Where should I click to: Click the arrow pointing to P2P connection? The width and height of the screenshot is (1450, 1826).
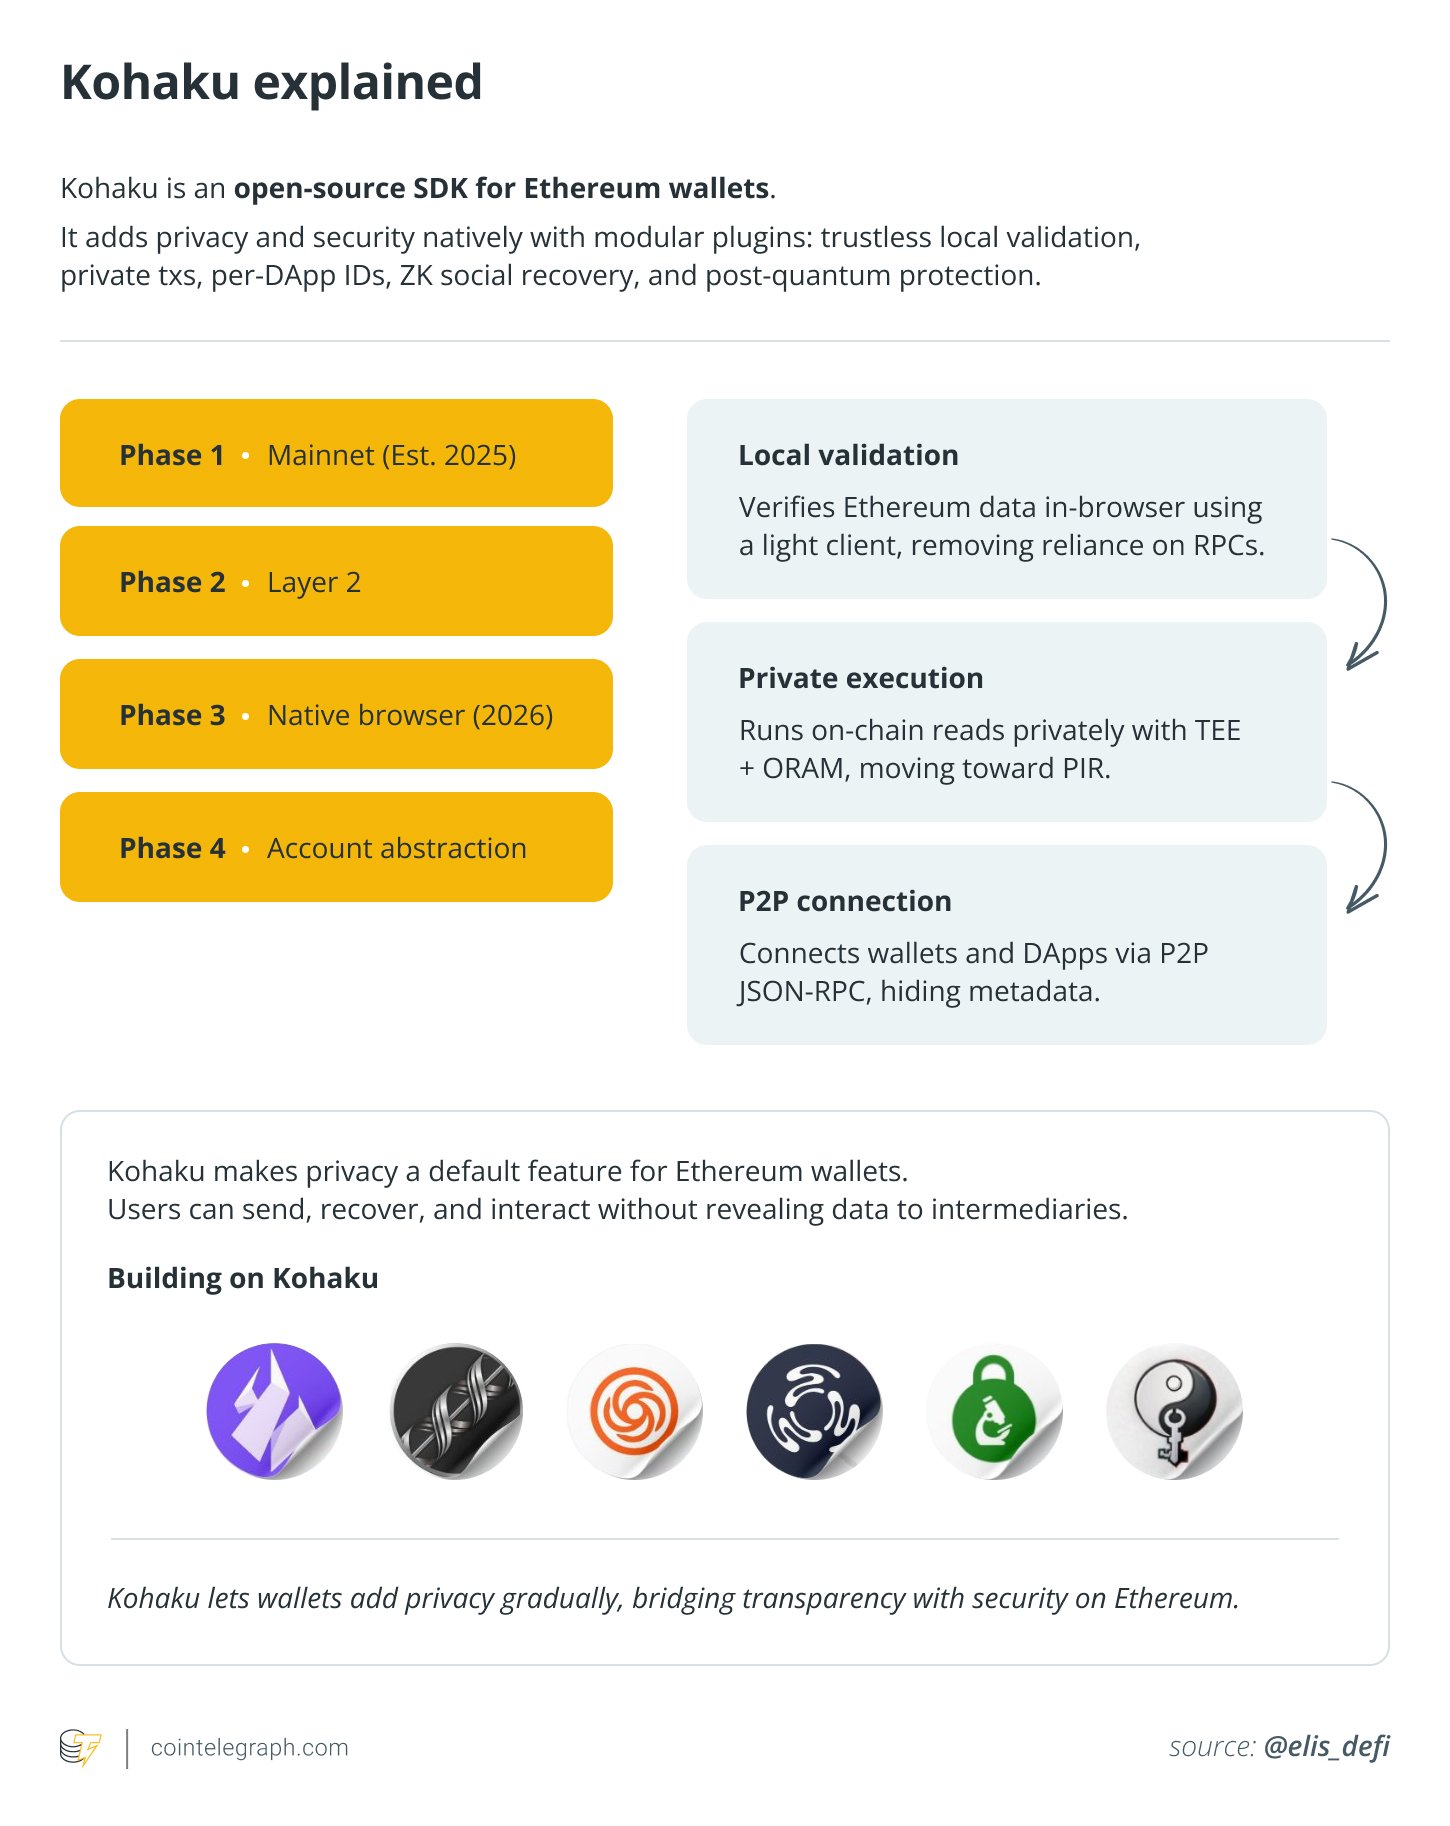click(1366, 847)
